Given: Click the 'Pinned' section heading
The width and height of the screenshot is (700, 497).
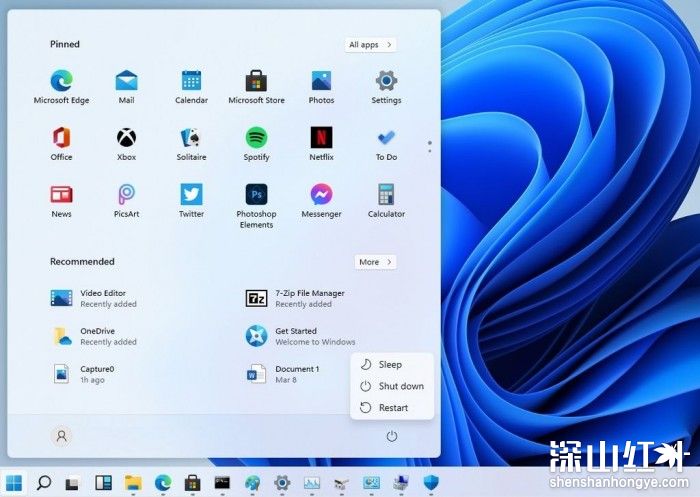Looking at the screenshot, I should 65,44.
